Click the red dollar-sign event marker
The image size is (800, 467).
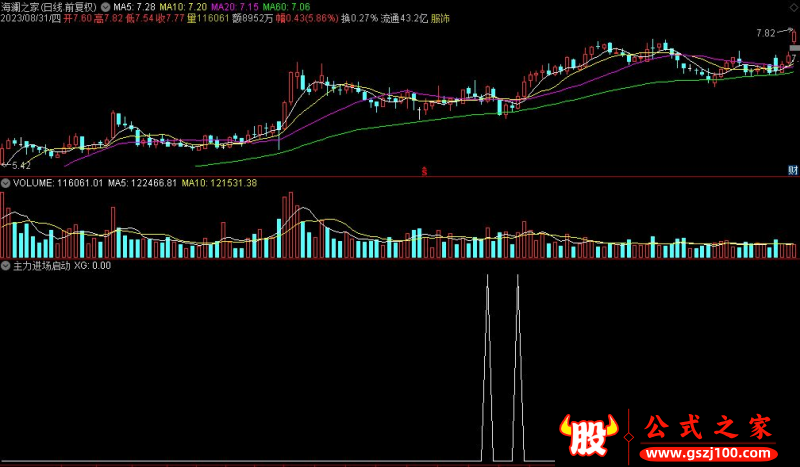point(426,171)
